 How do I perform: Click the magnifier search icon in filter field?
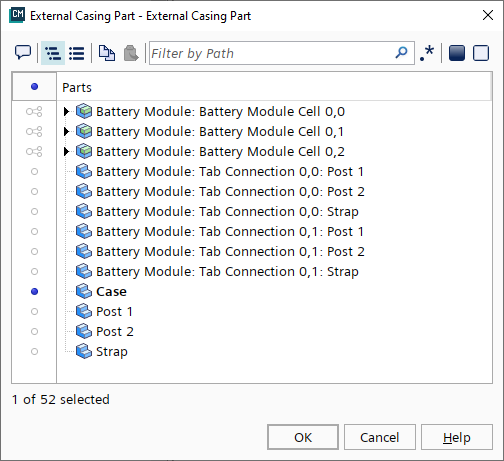coord(401,53)
